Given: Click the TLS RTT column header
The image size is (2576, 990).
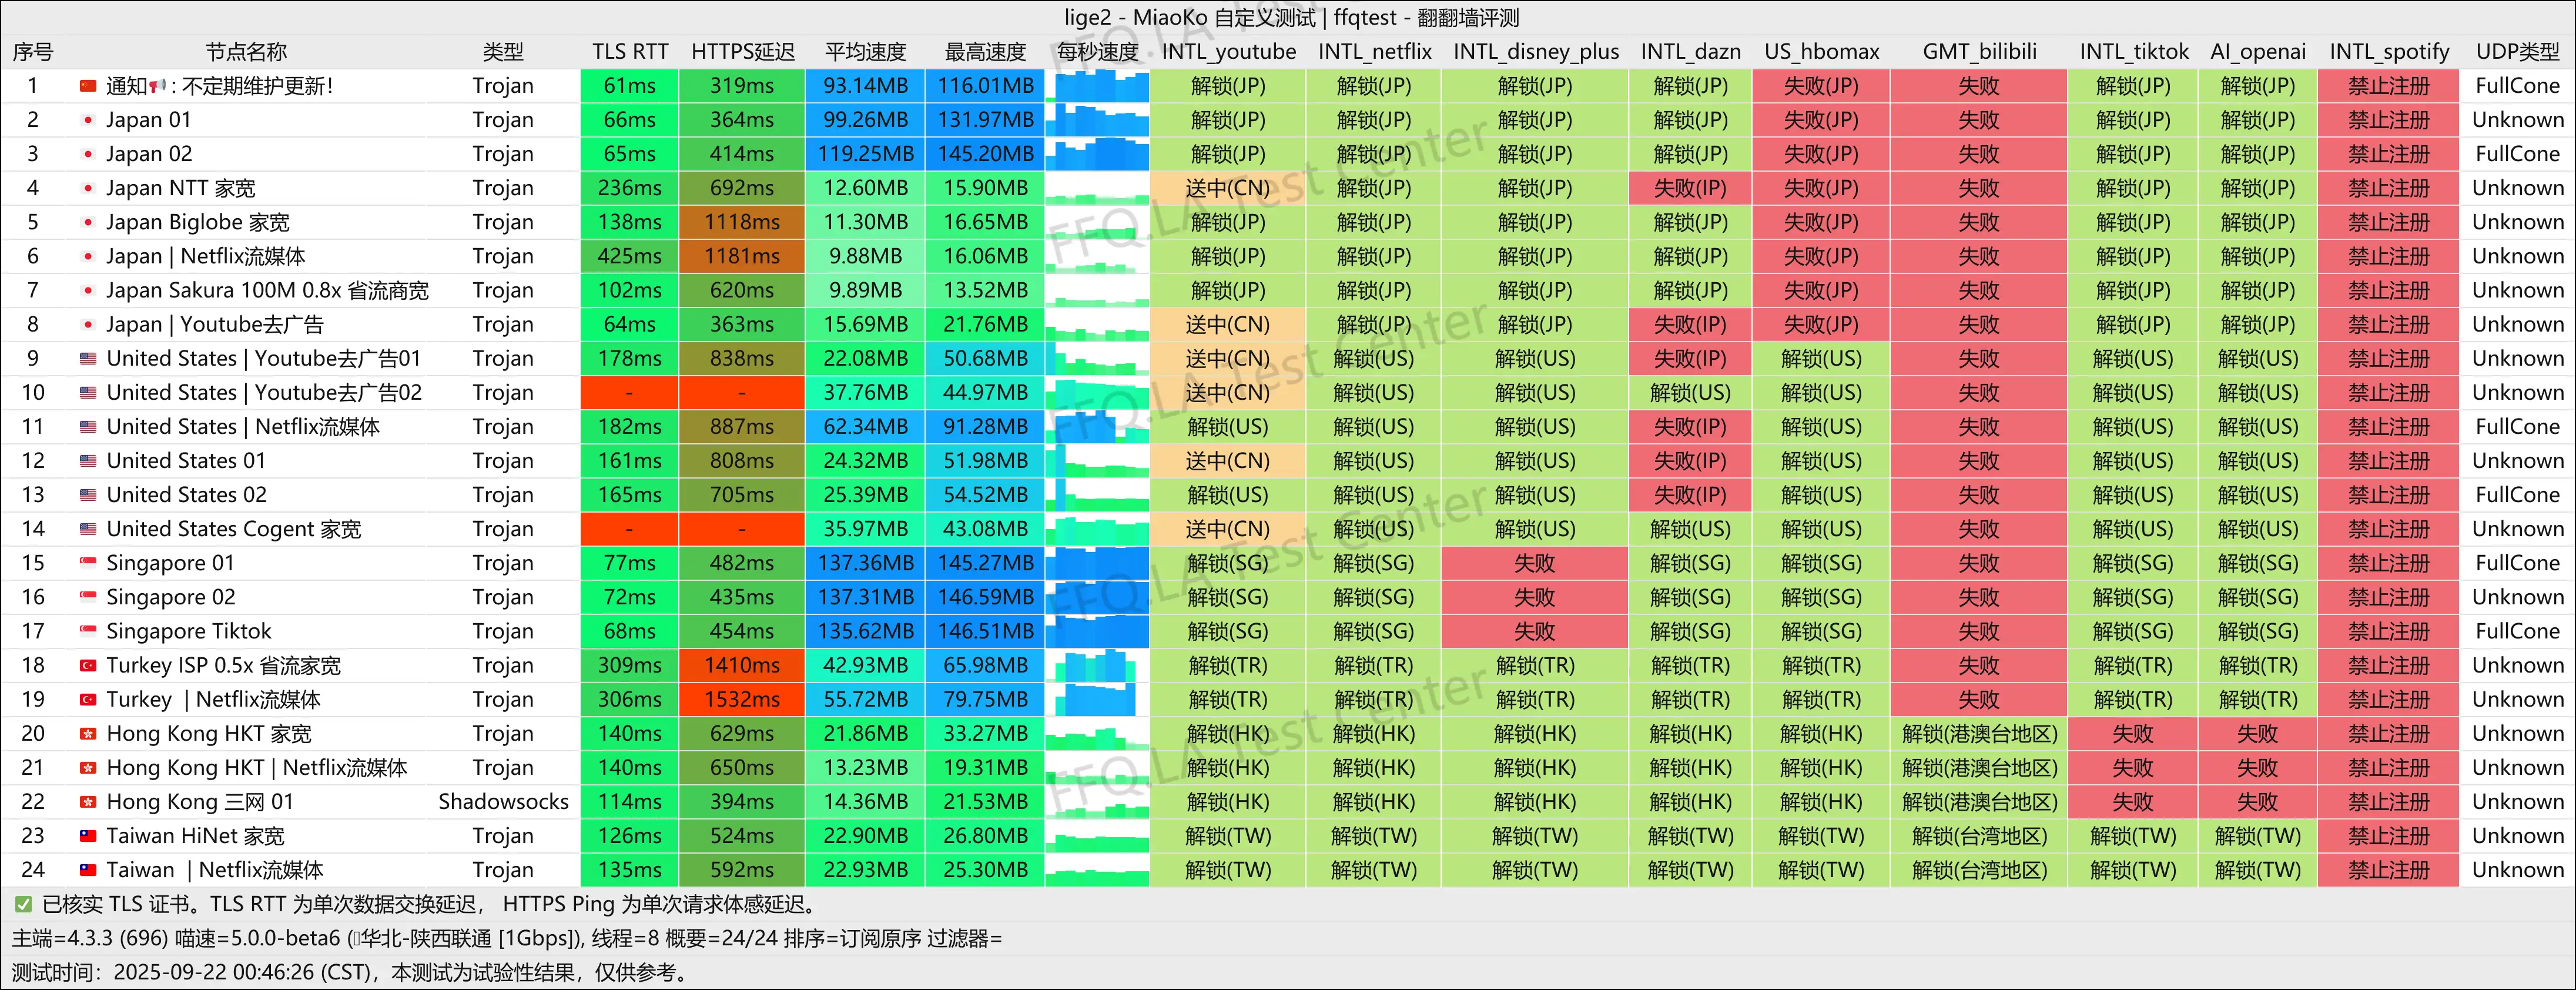Looking at the screenshot, I should point(630,52).
